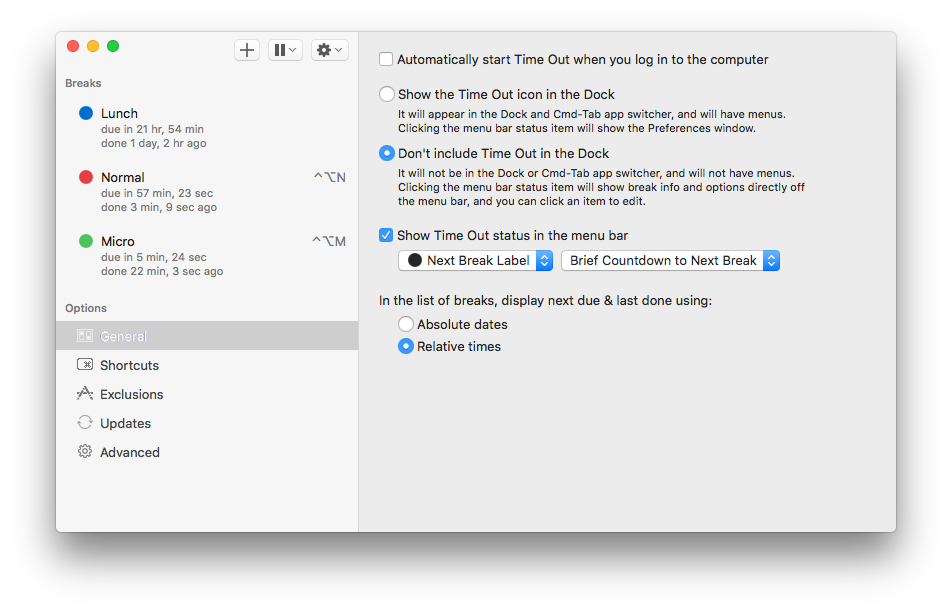Click 'due in 21 hr, 54 min' text
The height and width of the screenshot is (612, 952).
152,129
